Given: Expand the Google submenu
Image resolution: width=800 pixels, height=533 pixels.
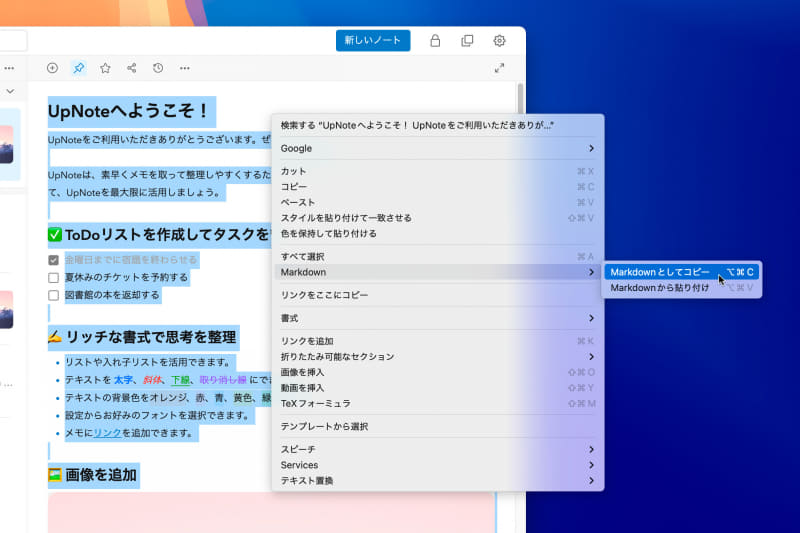Looking at the screenshot, I should [x=438, y=148].
